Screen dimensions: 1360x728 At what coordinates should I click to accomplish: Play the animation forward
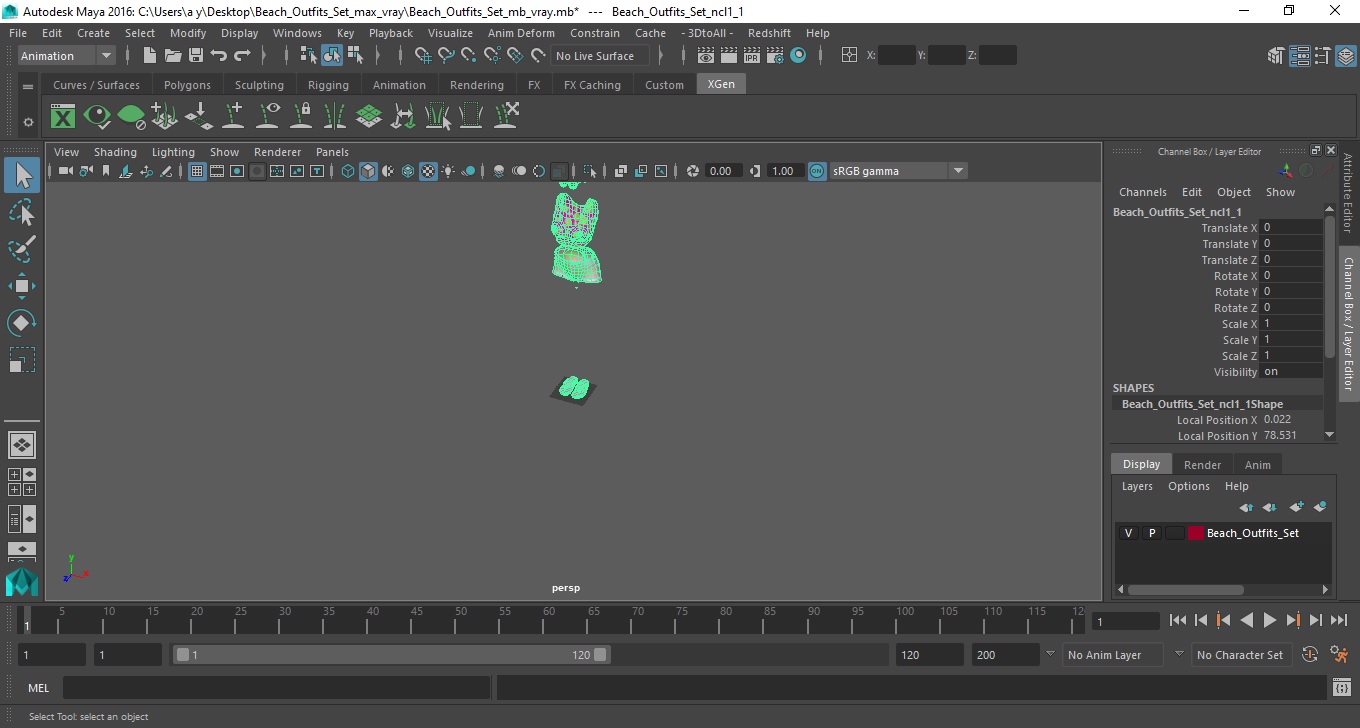[x=1270, y=620]
